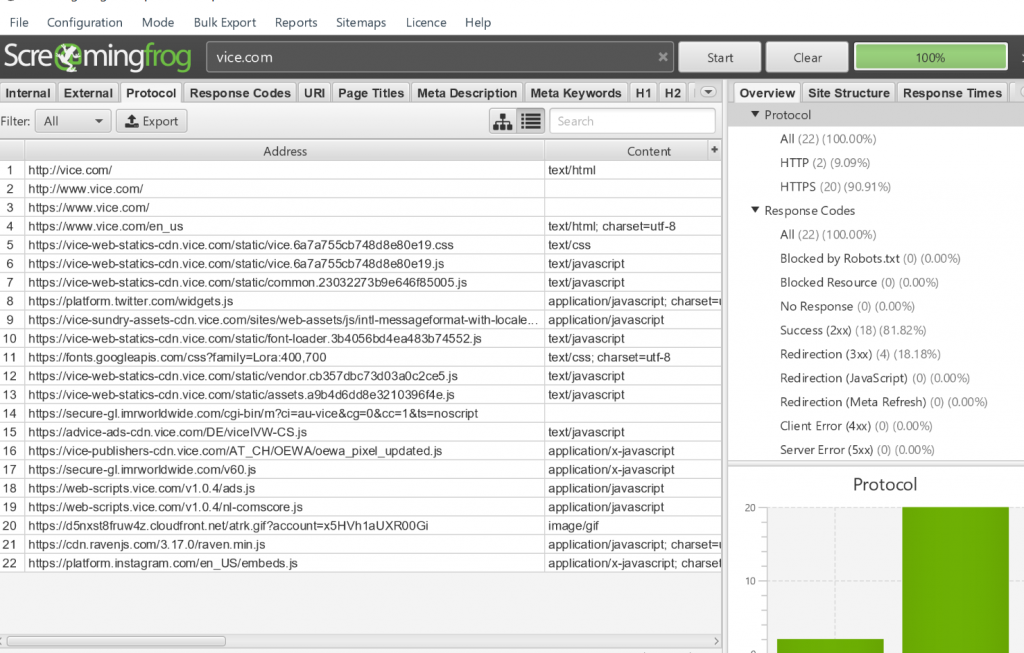Click the image/gif content cell
The height and width of the screenshot is (653, 1024).
(633, 526)
